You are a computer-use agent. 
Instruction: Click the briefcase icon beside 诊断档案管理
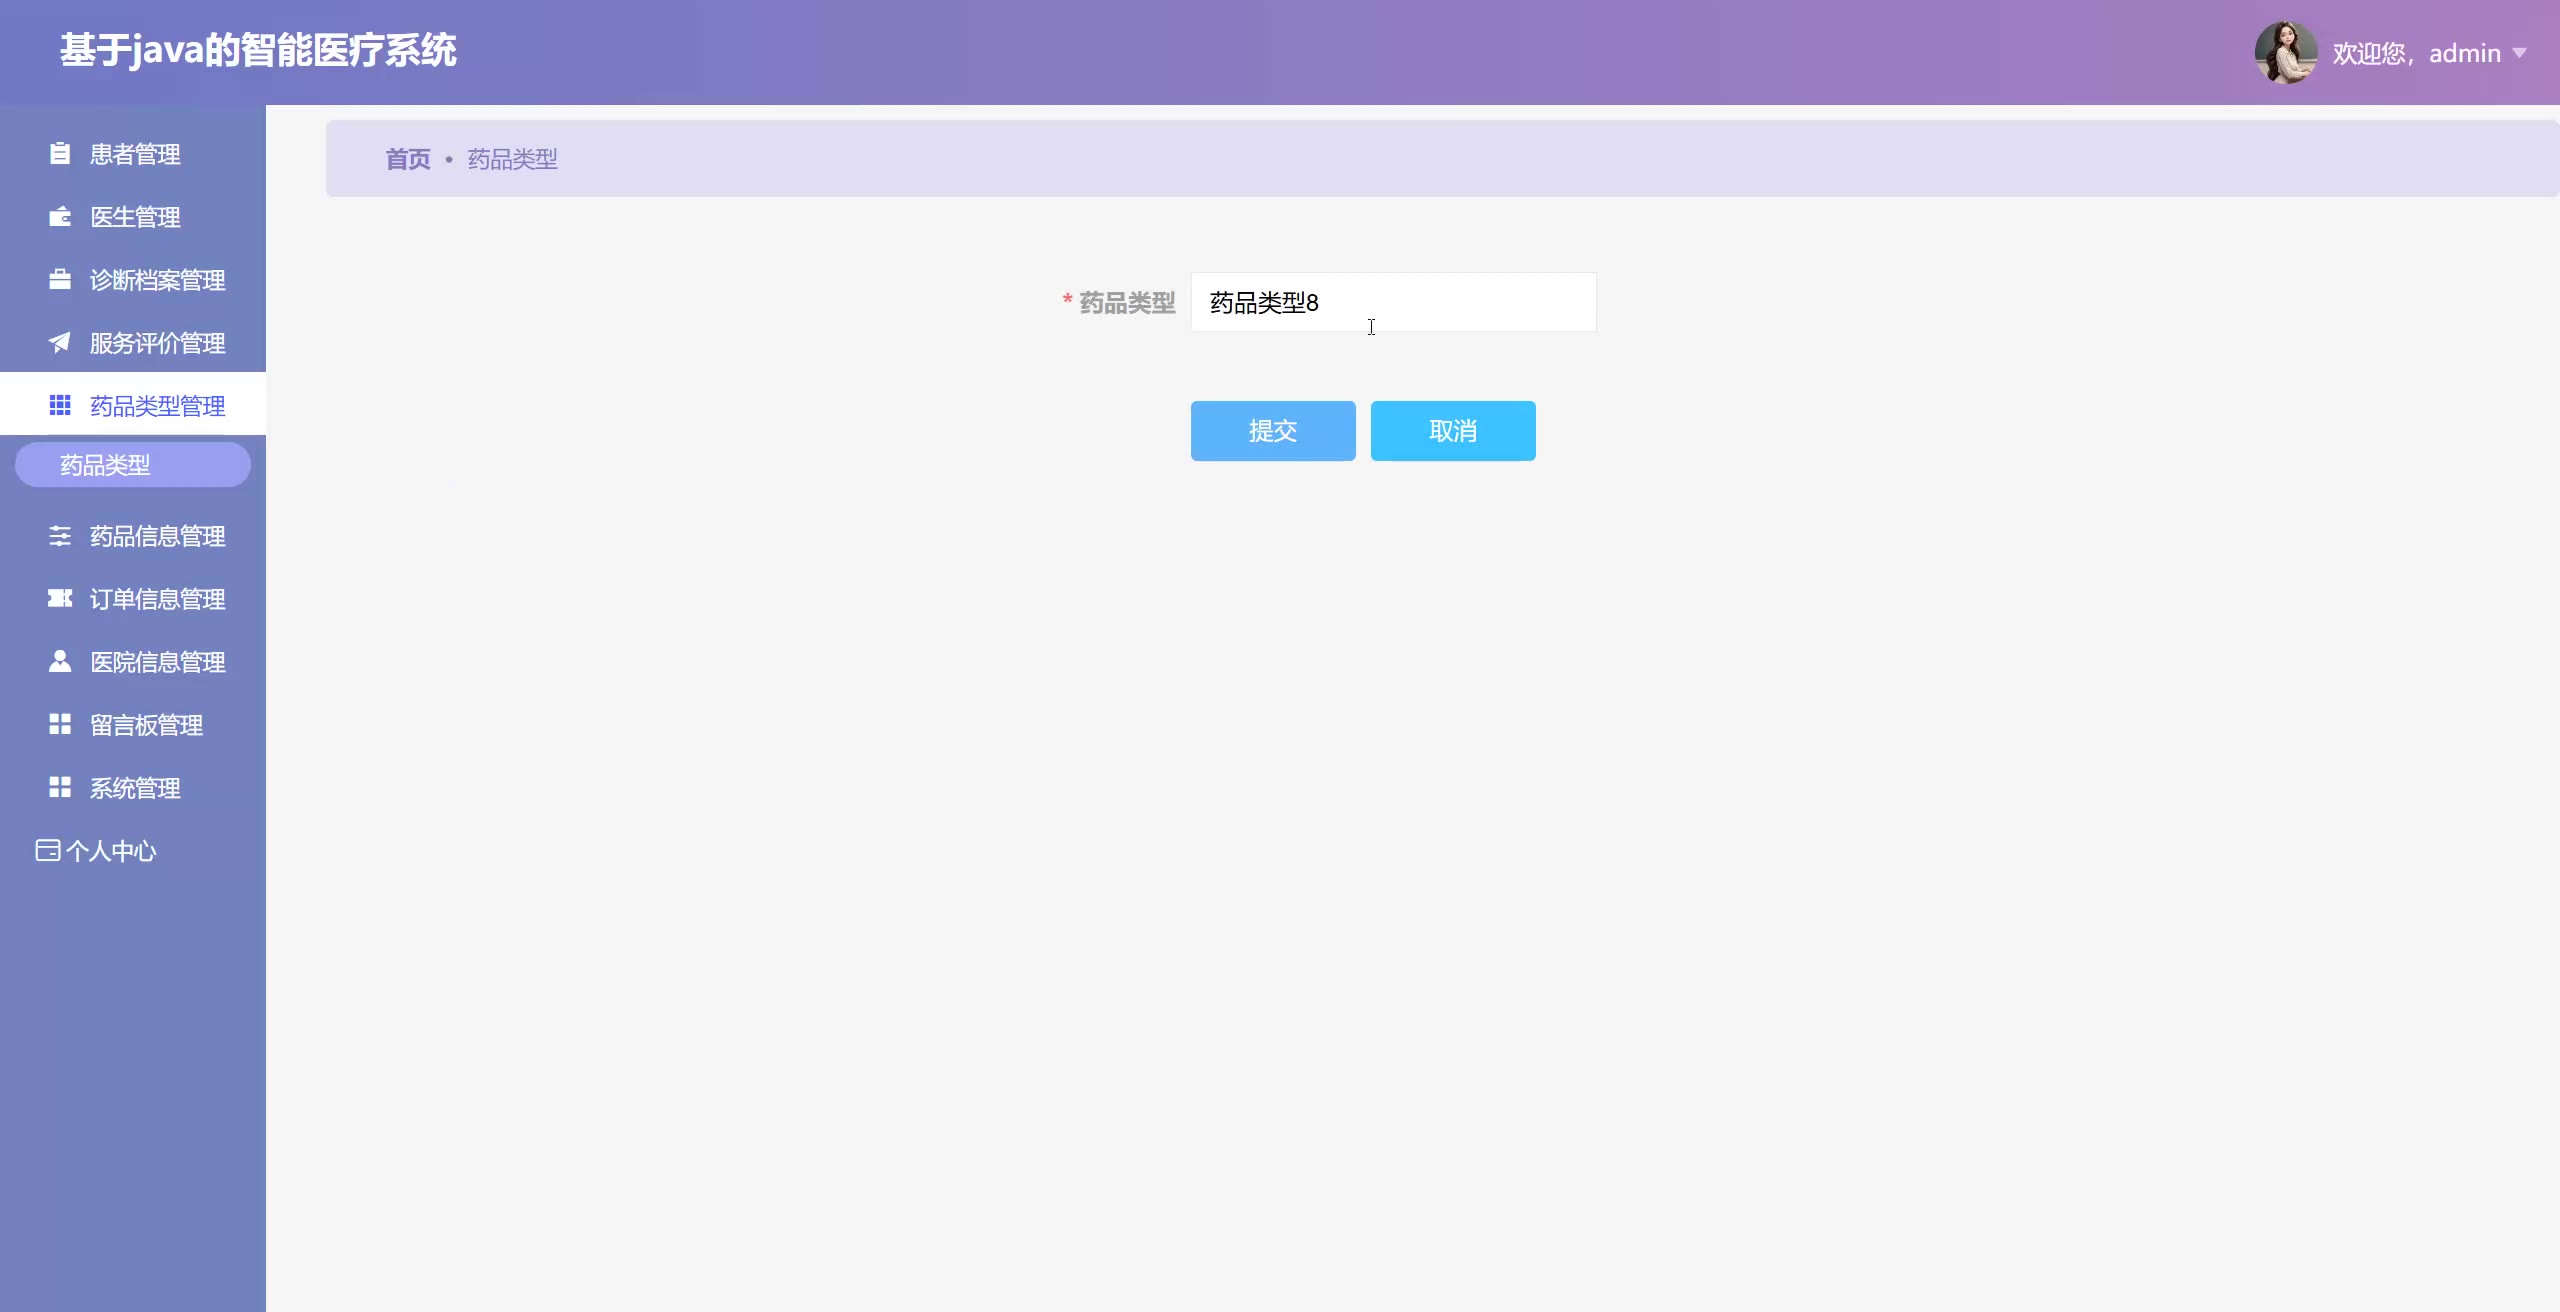tap(60, 280)
